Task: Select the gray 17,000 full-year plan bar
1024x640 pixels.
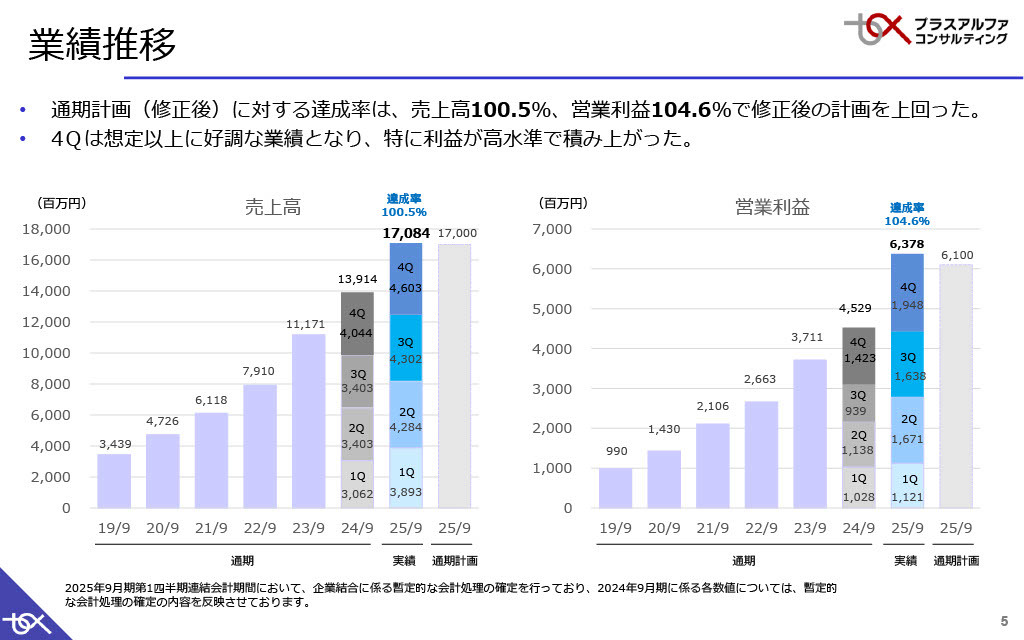Action: pos(454,375)
